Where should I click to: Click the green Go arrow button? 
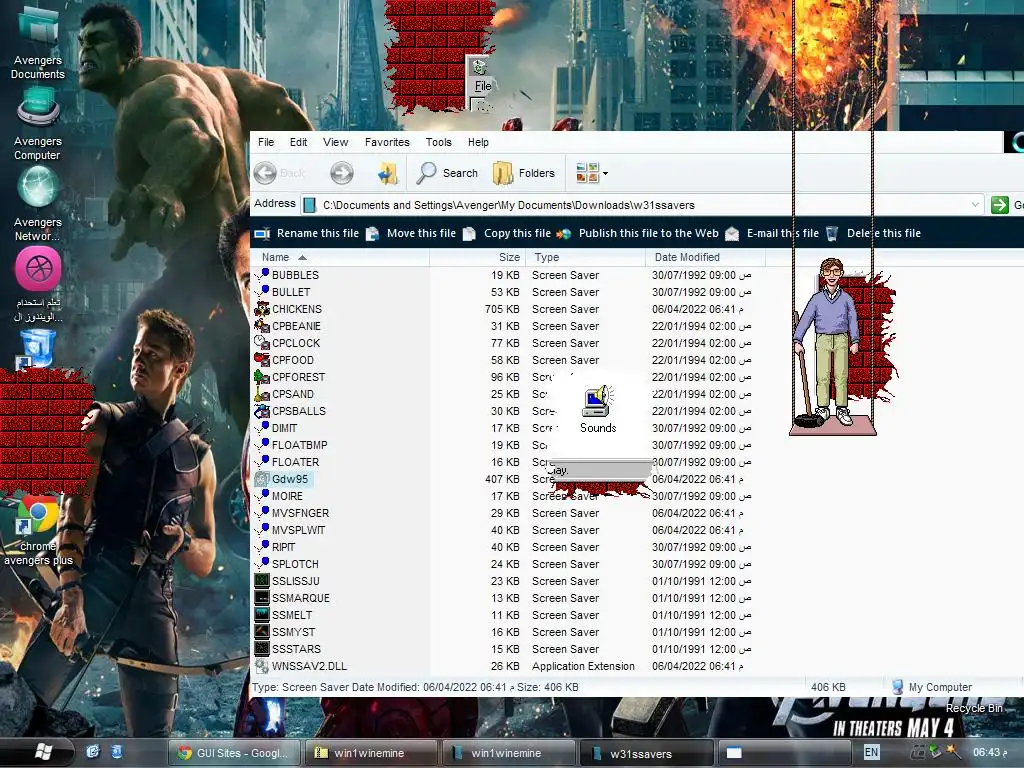click(x=1000, y=204)
